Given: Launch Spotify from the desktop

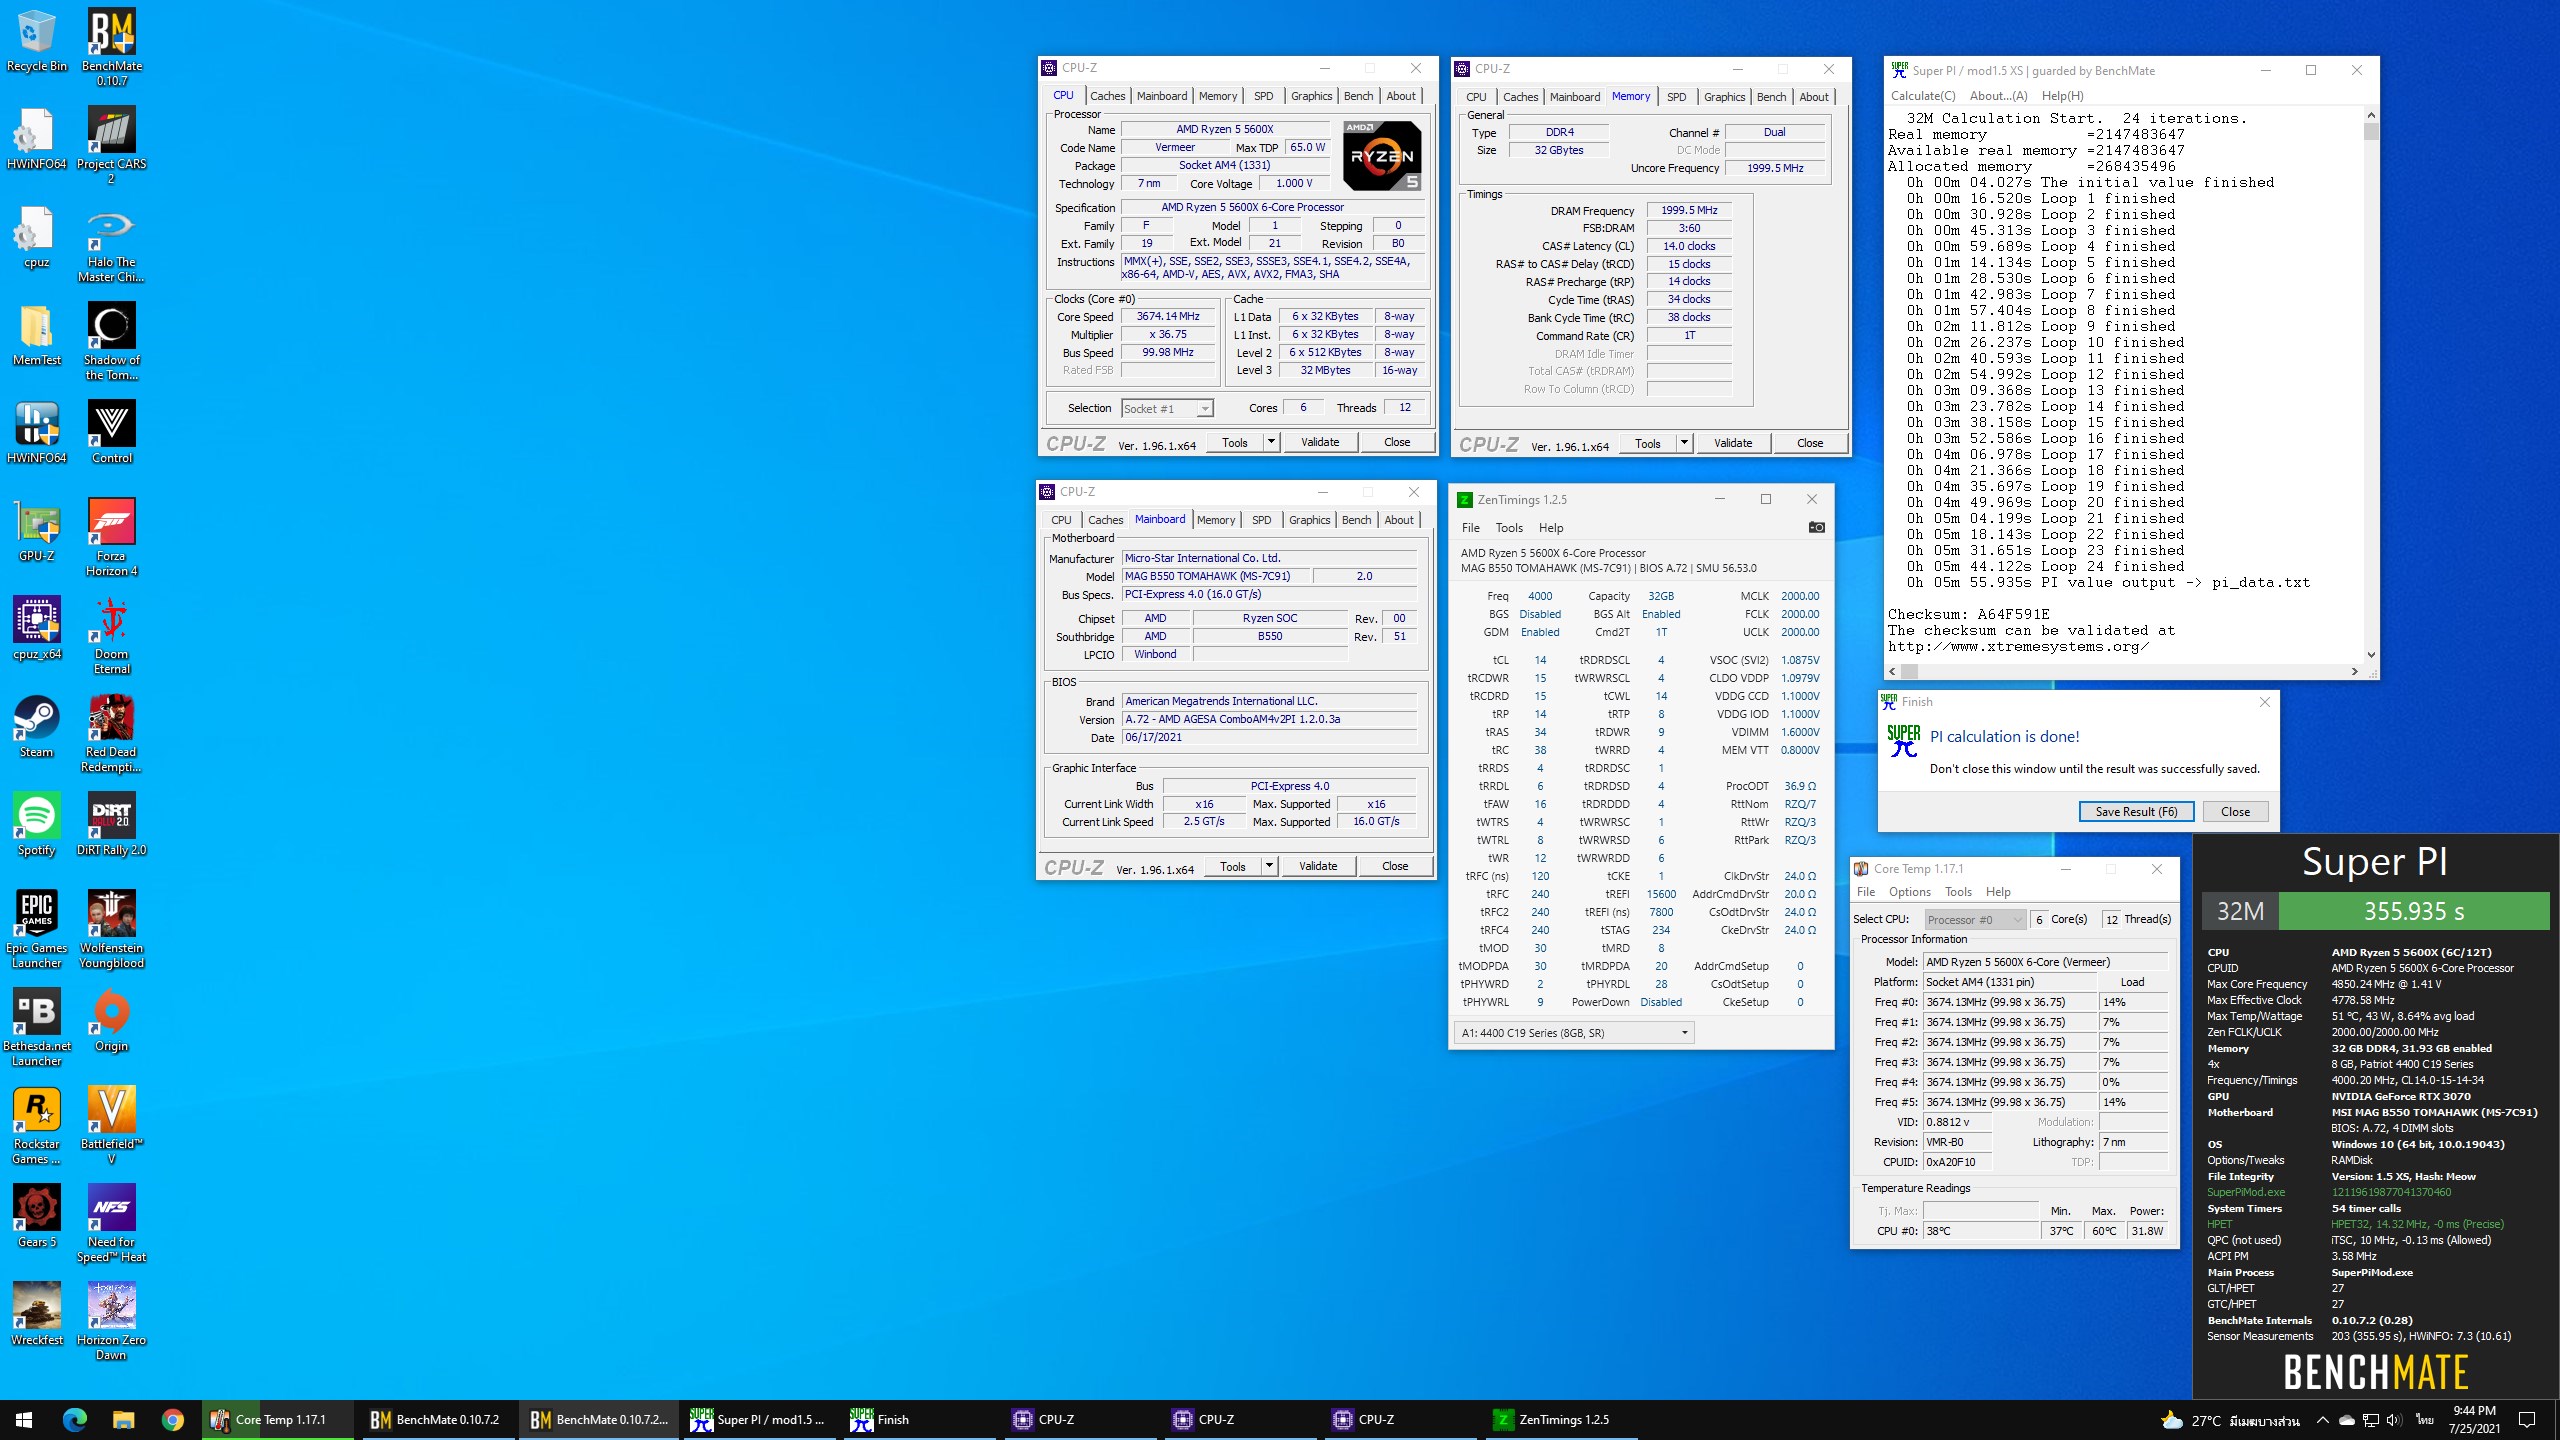Looking at the screenshot, I should pyautogui.click(x=37, y=826).
